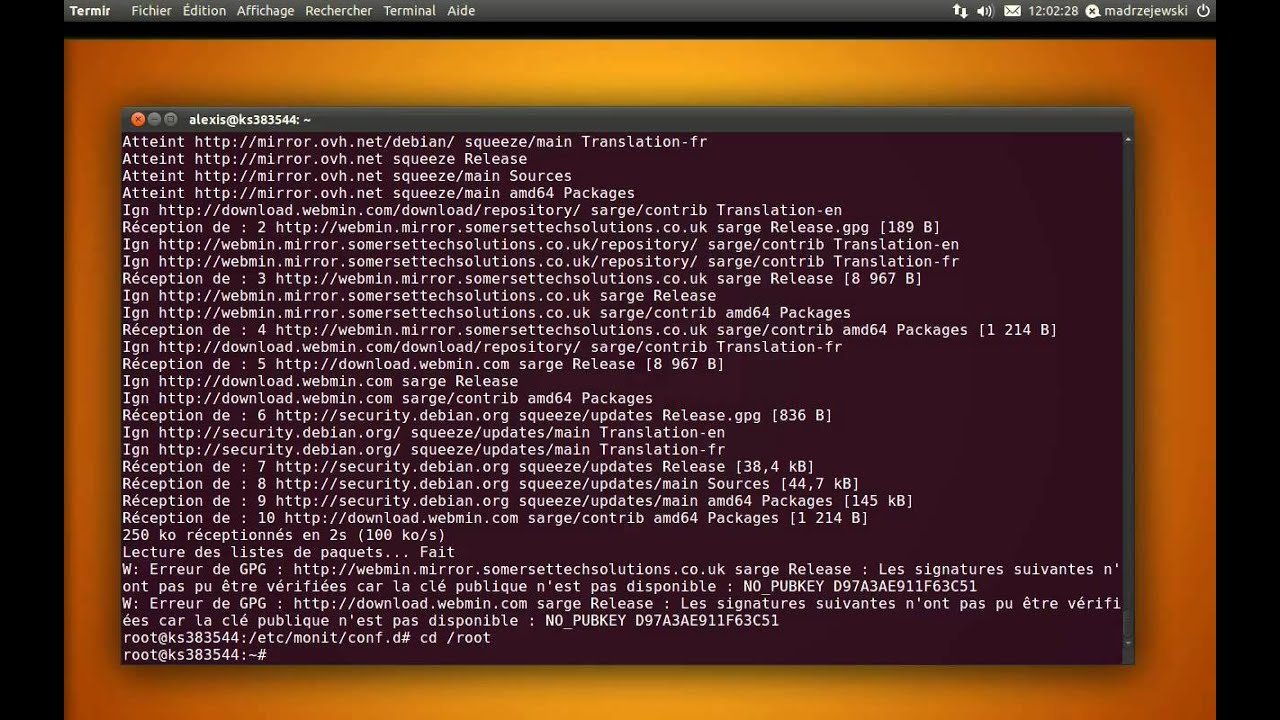1280x720 pixels.
Task: Maximize the terminal window
Action: point(170,119)
